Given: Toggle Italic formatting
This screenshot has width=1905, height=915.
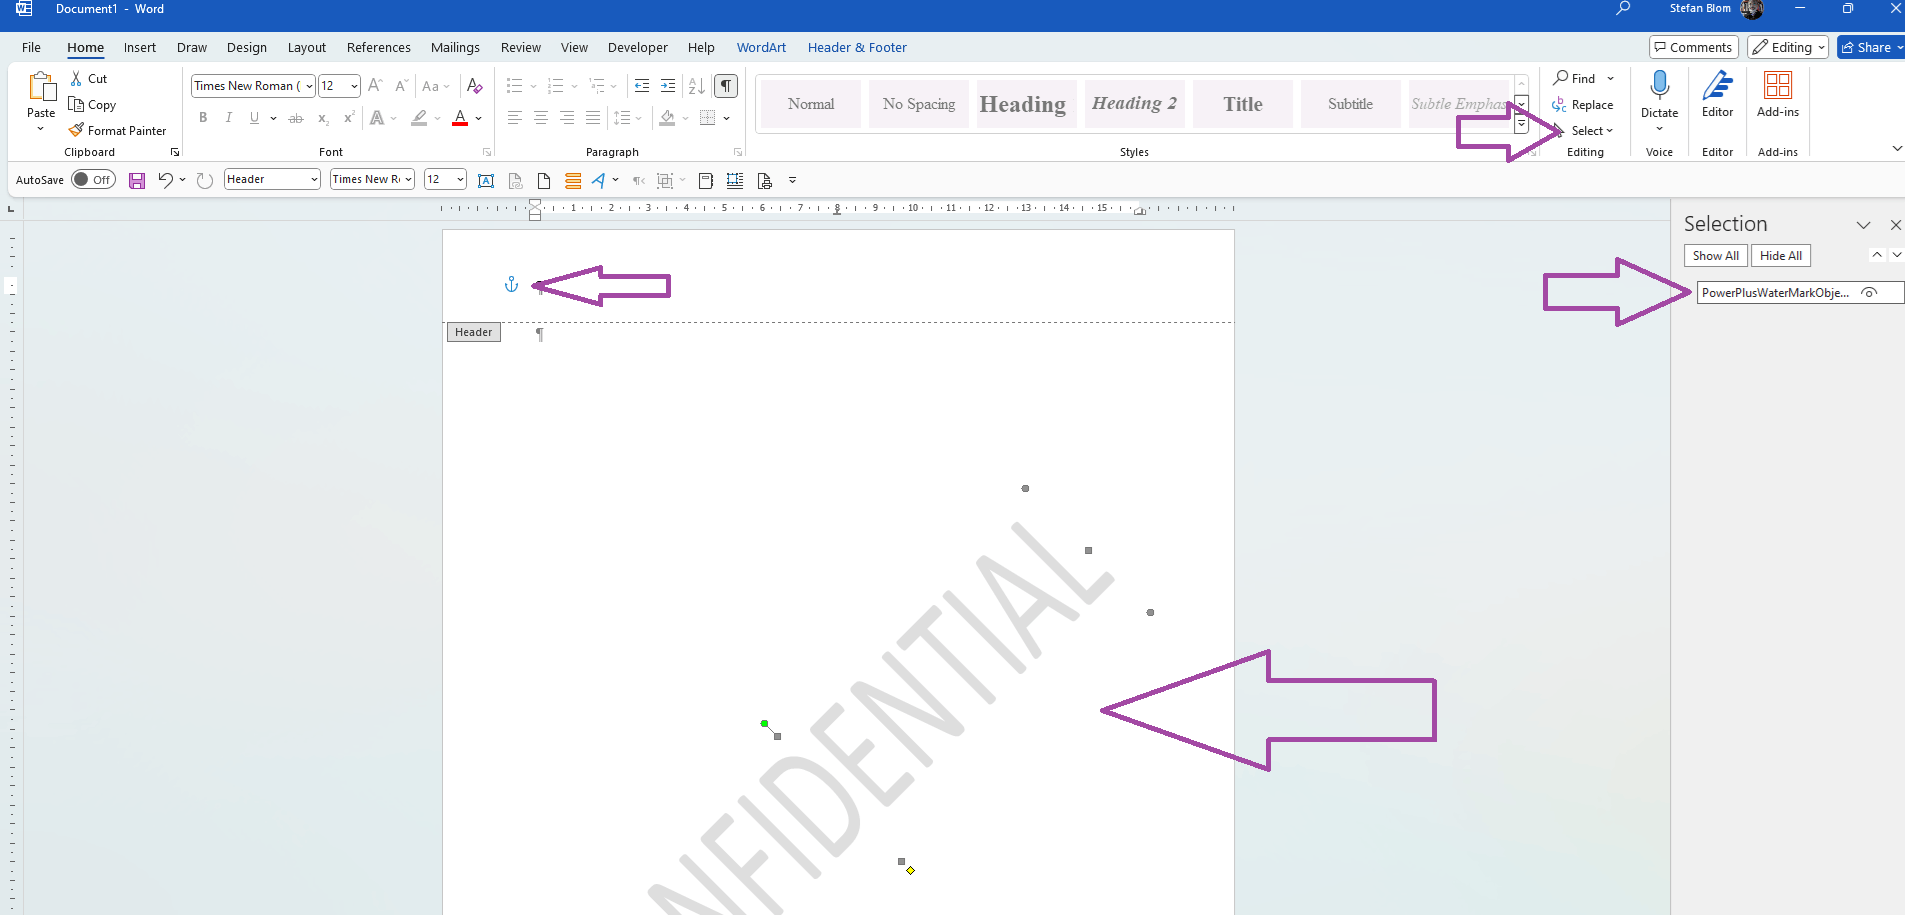Looking at the screenshot, I should [x=229, y=118].
